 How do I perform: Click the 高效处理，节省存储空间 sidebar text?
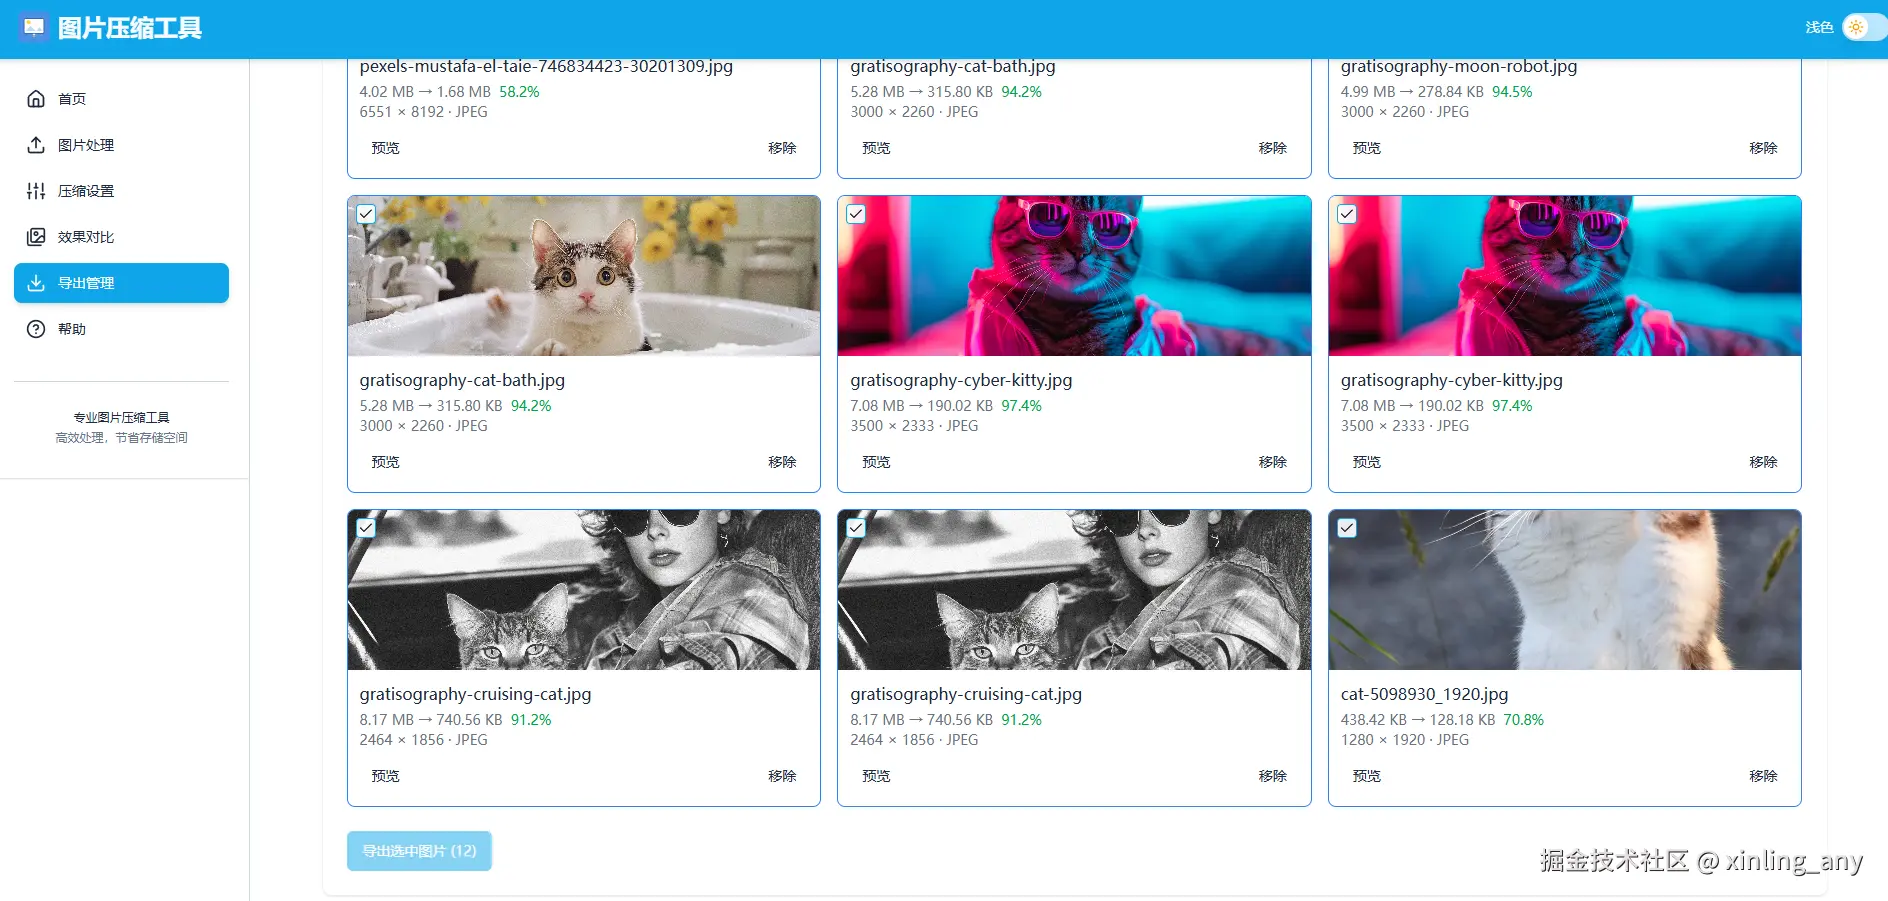[x=121, y=438]
